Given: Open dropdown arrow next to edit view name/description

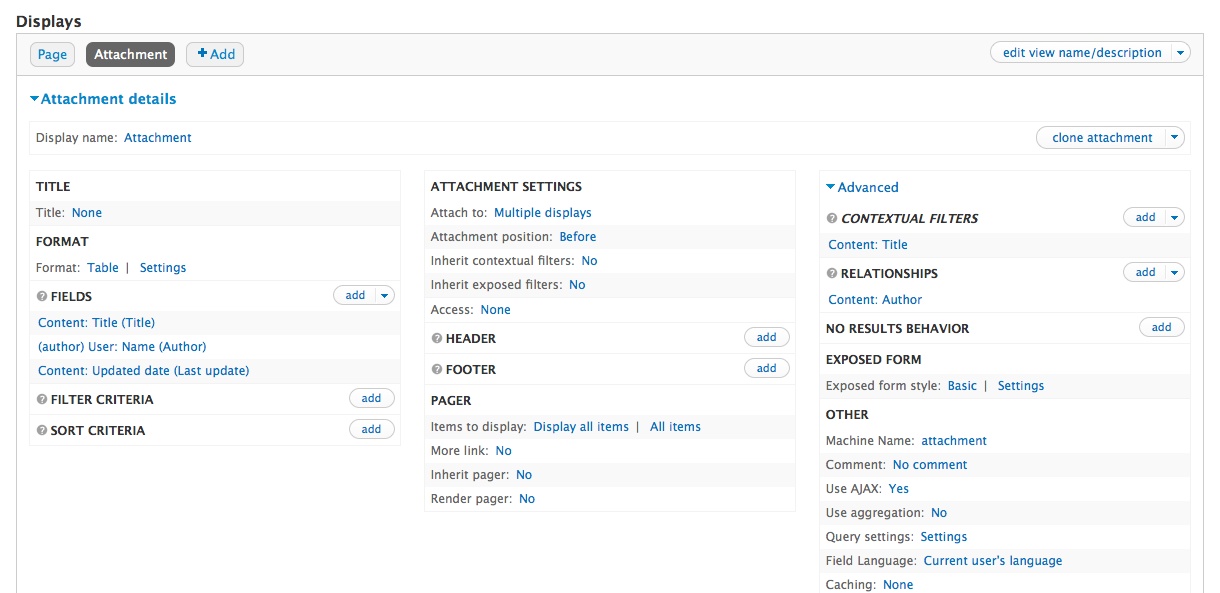Looking at the screenshot, I should (1180, 53).
